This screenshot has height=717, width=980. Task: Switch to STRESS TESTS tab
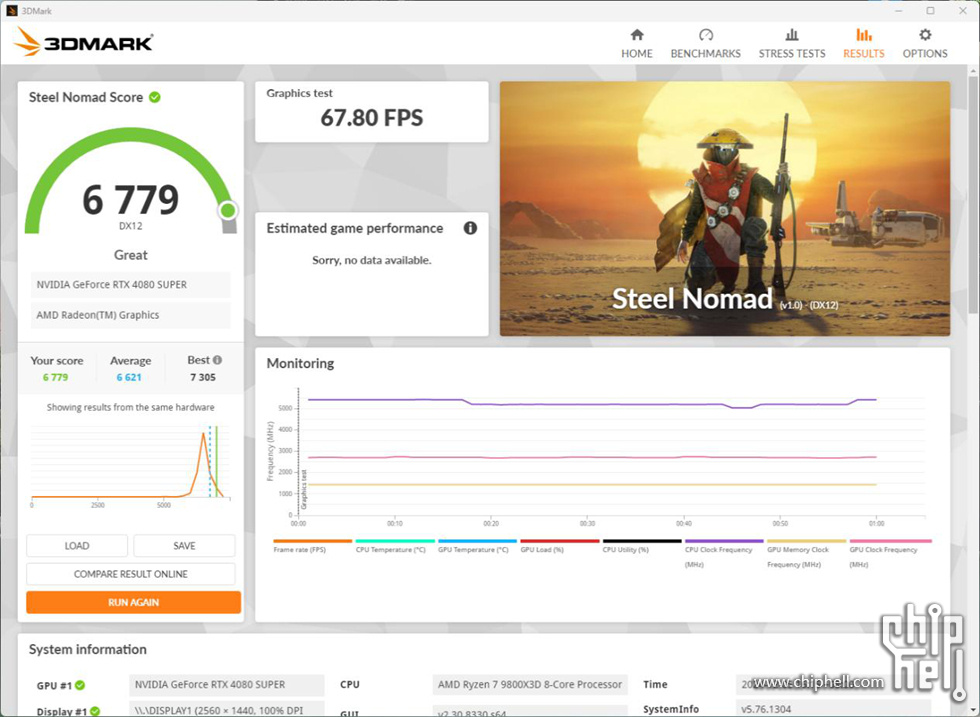click(792, 44)
